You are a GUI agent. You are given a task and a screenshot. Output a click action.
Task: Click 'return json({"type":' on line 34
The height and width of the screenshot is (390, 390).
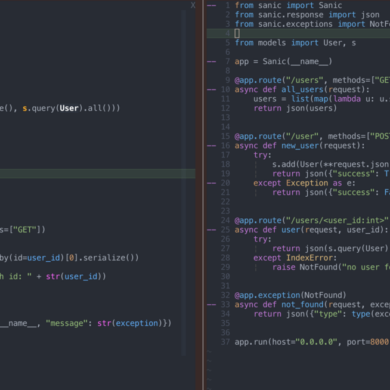point(300,314)
